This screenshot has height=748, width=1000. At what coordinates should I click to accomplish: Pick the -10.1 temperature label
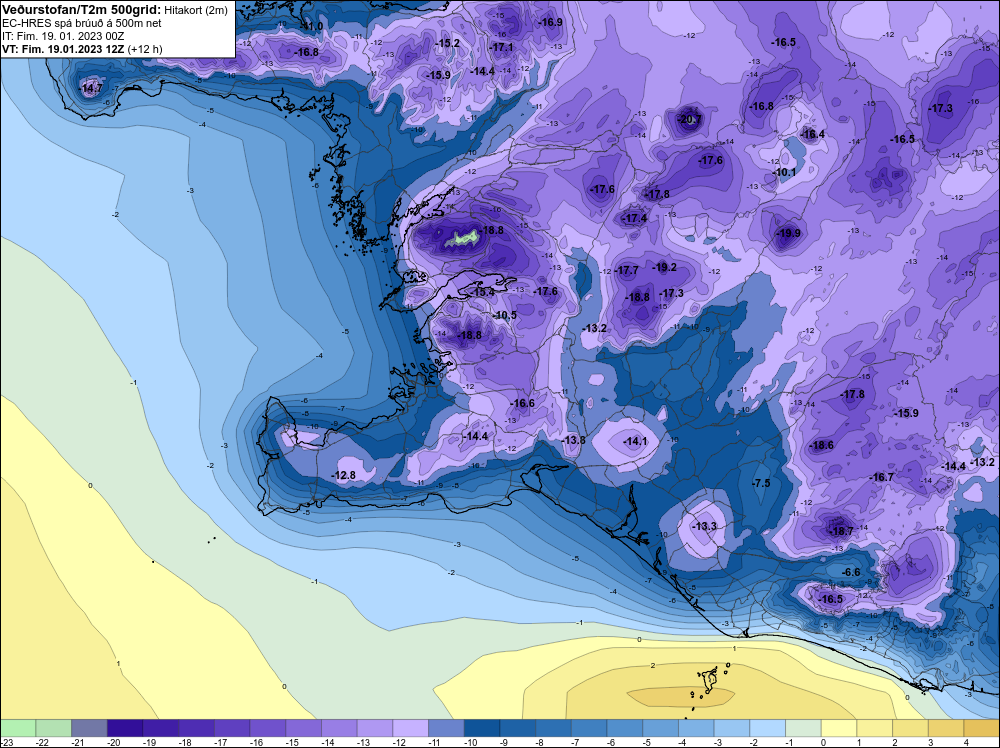[785, 173]
